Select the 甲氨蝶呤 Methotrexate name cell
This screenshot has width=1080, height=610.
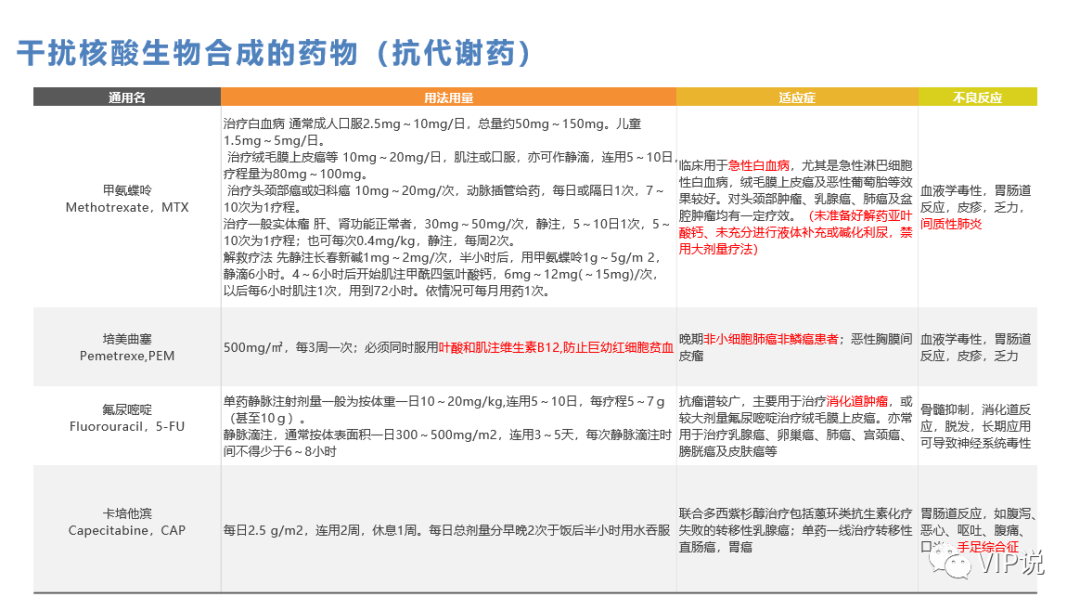127,198
